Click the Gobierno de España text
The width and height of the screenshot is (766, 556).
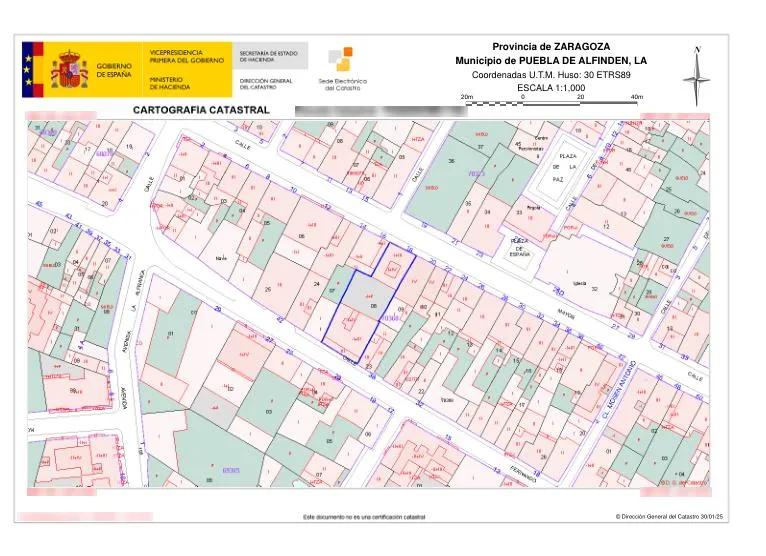click(x=114, y=70)
